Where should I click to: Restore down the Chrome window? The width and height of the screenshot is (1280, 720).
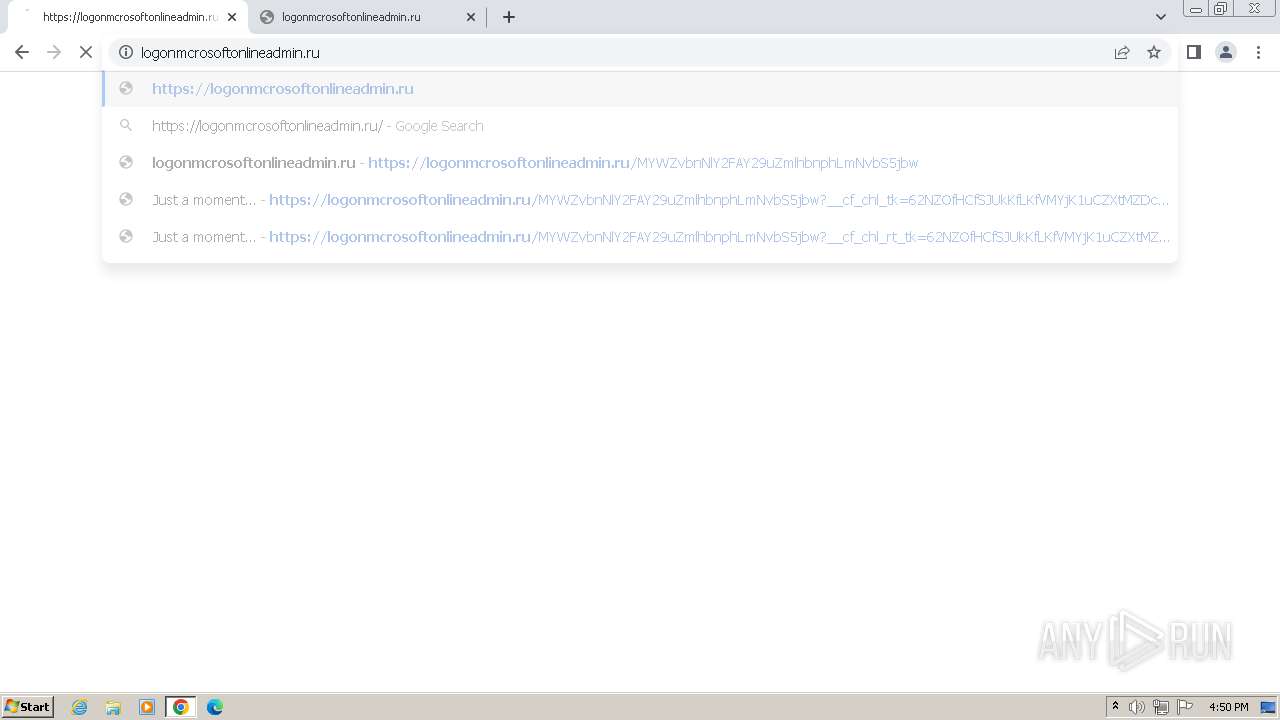coord(1221,9)
